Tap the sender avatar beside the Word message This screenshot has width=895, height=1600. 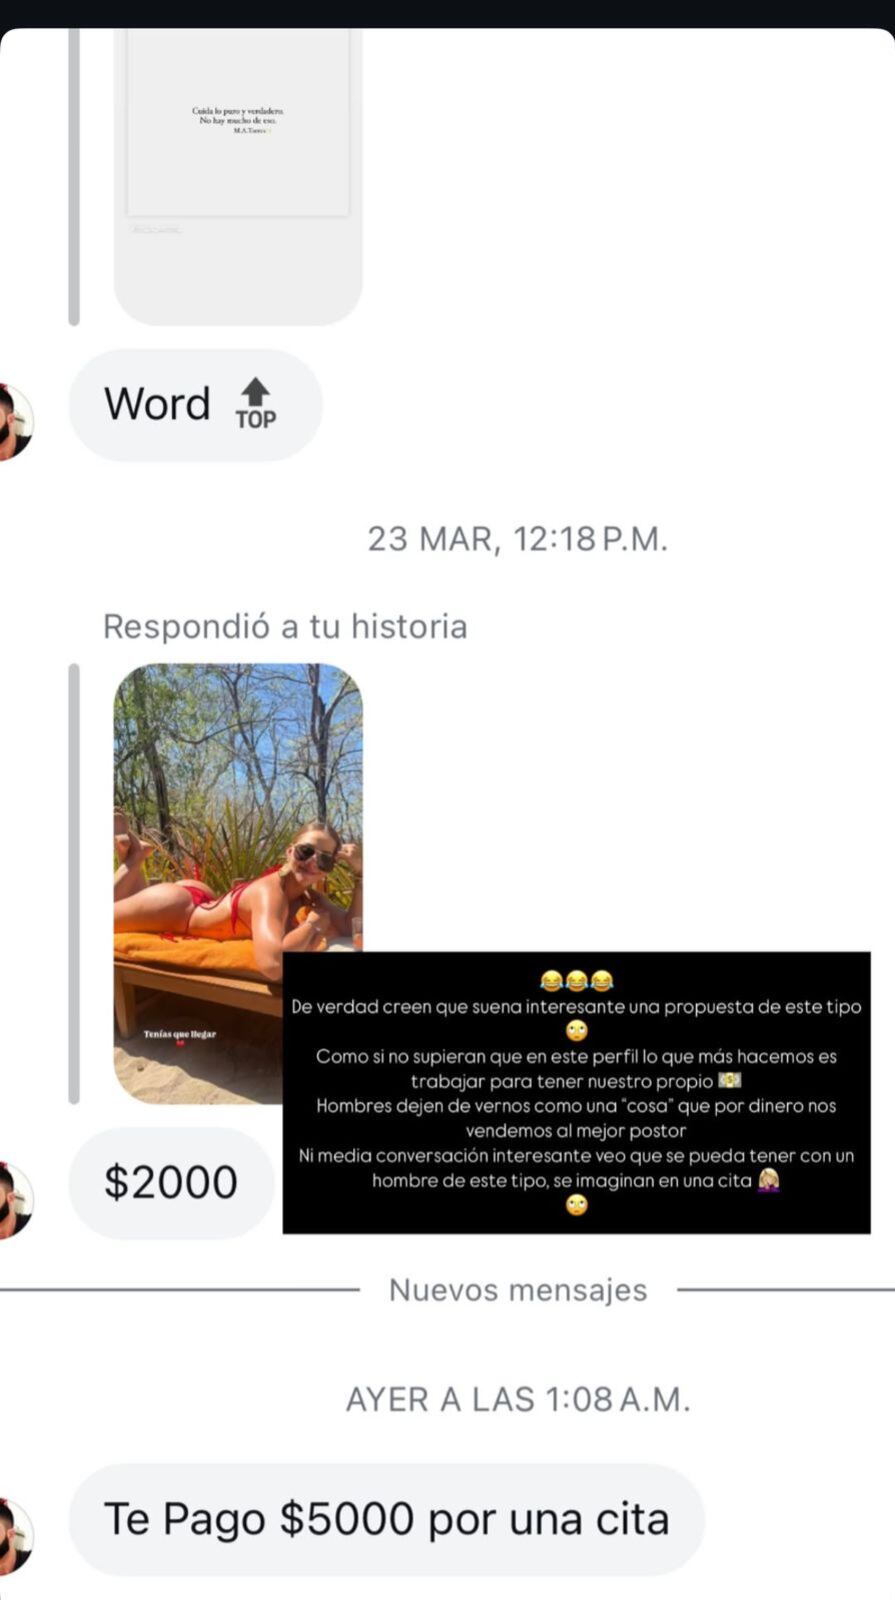coord(15,421)
